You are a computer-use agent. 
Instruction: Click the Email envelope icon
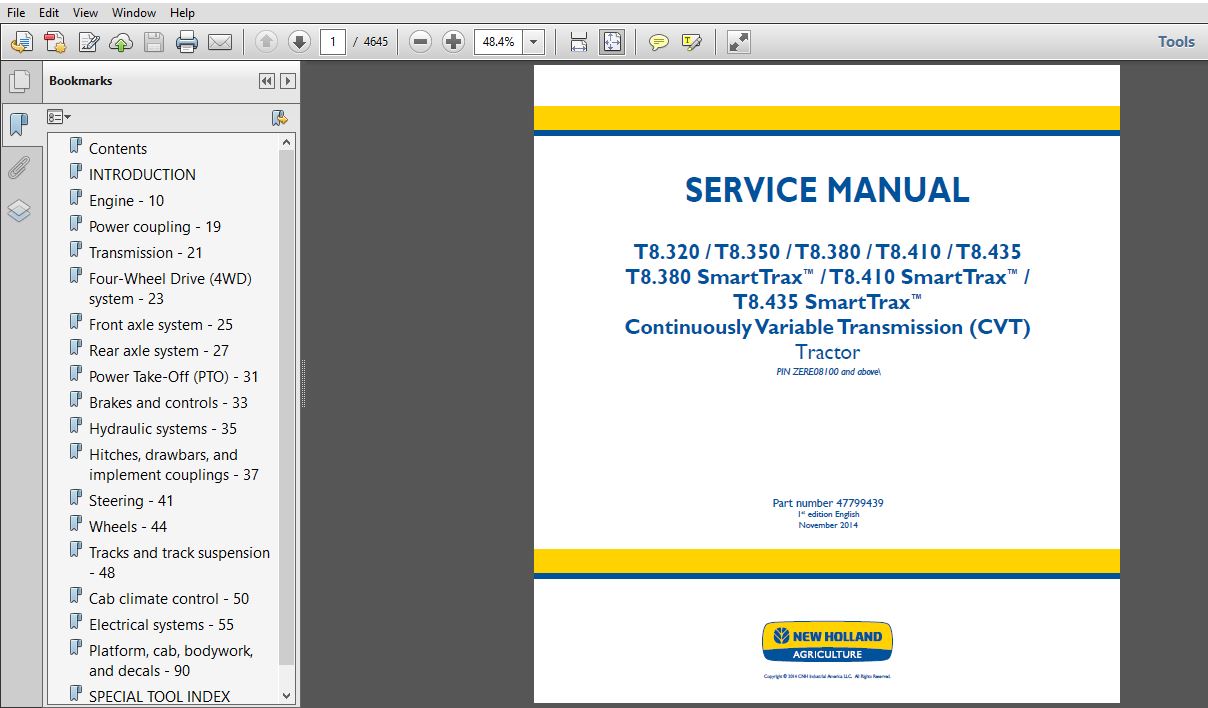point(220,42)
